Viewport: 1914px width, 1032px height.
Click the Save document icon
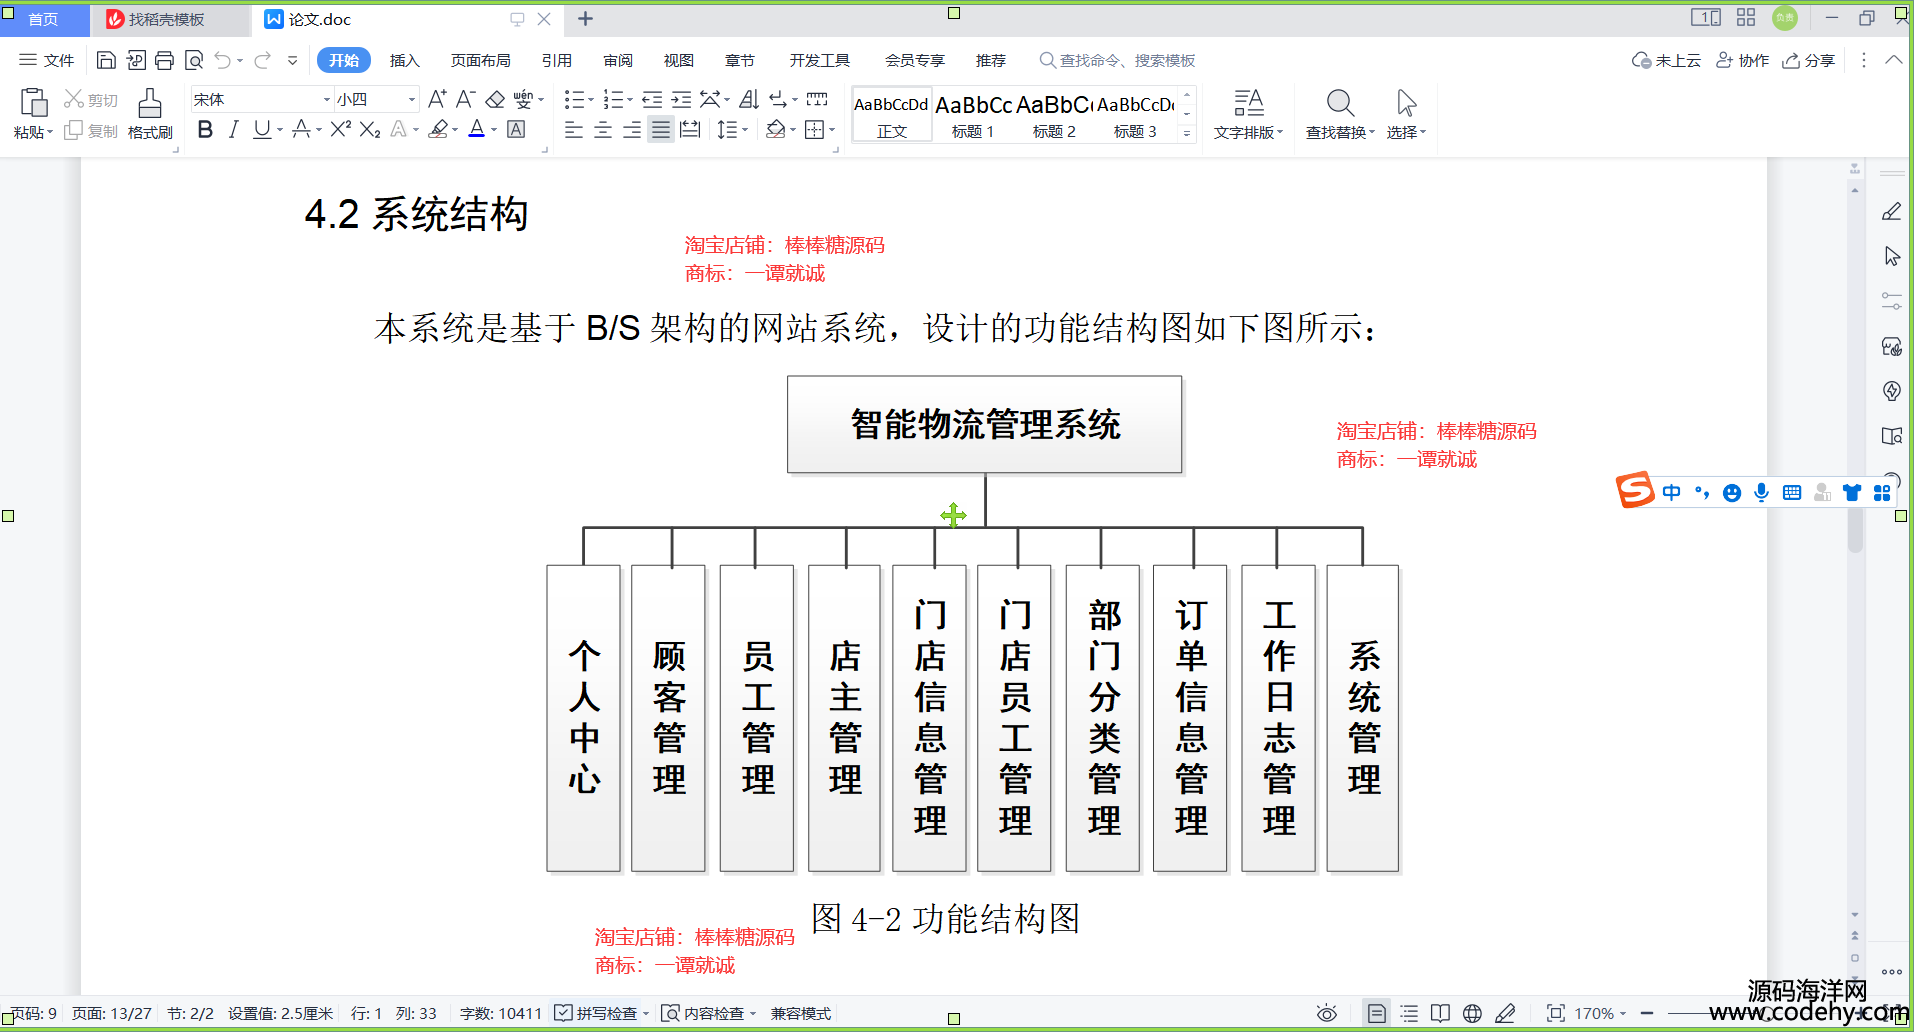tap(106, 60)
